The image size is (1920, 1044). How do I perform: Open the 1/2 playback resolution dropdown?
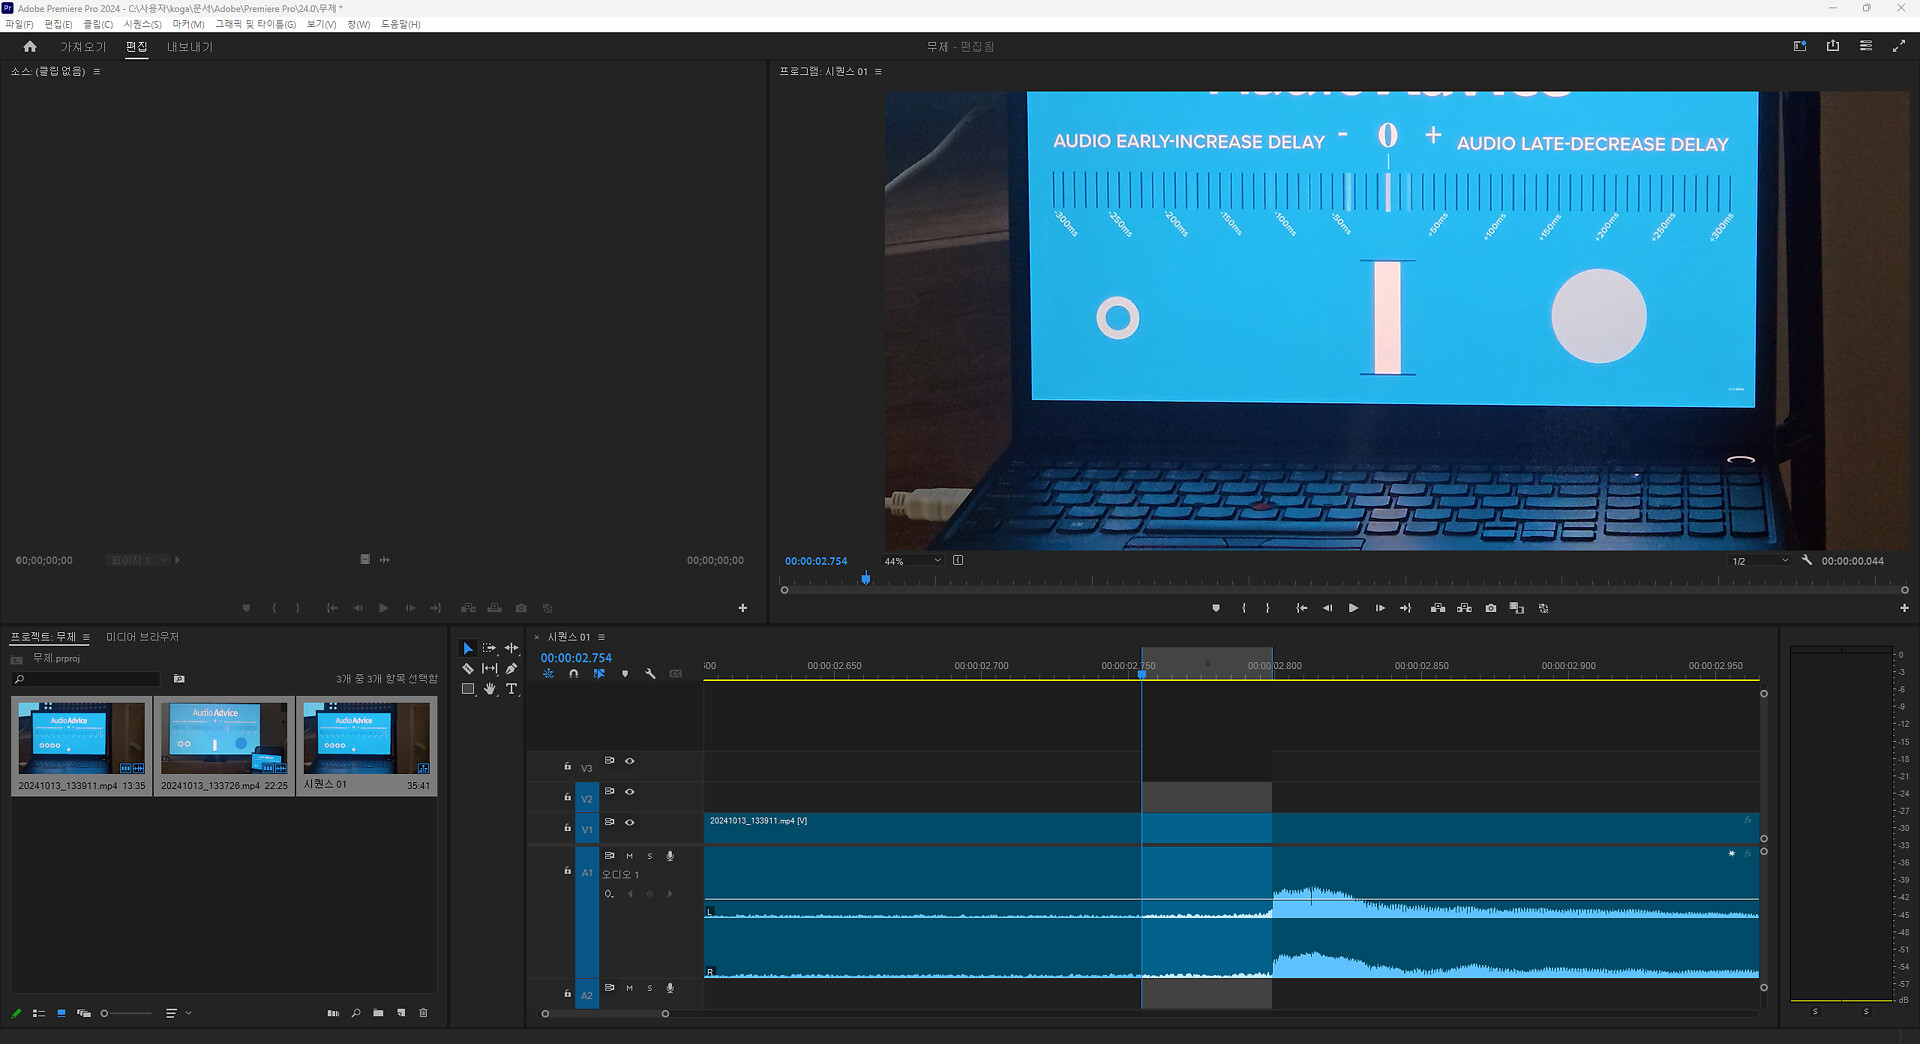[1759, 561]
